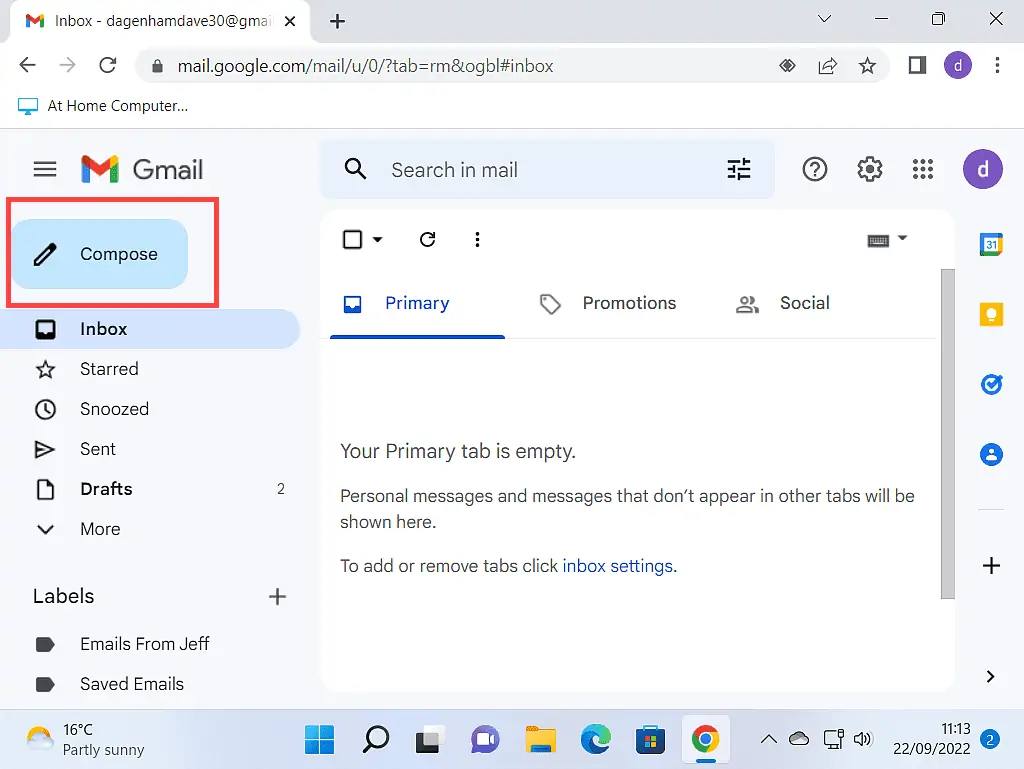Open Gmail settings gear
The image size is (1024, 769).
pyautogui.click(x=869, y=169)
